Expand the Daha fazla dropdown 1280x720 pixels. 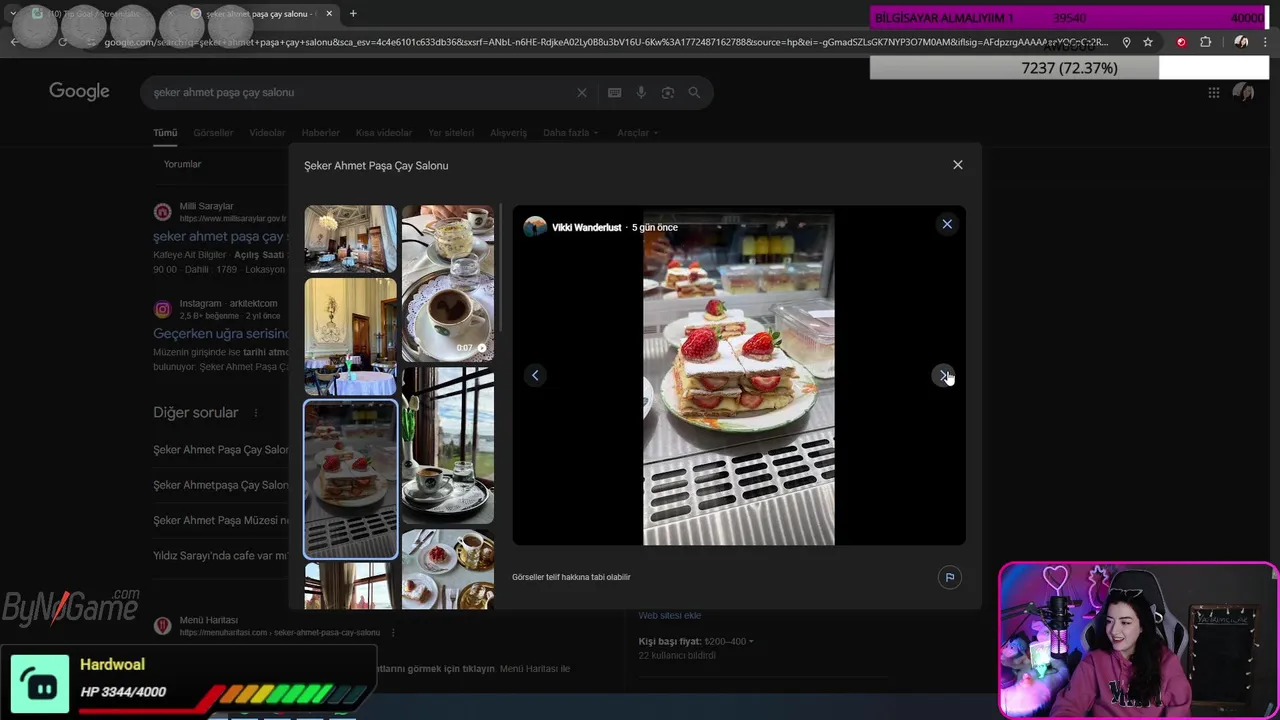(570, 132)
